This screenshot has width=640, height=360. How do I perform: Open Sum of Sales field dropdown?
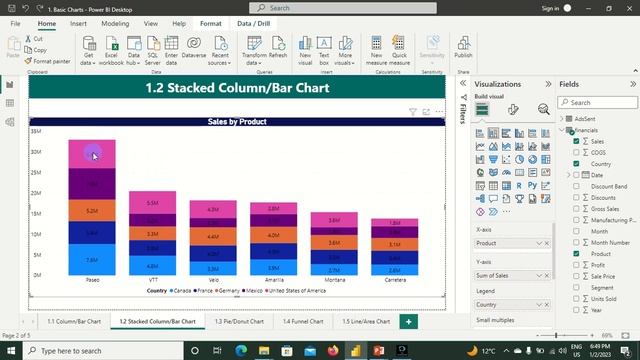point(539,276)
